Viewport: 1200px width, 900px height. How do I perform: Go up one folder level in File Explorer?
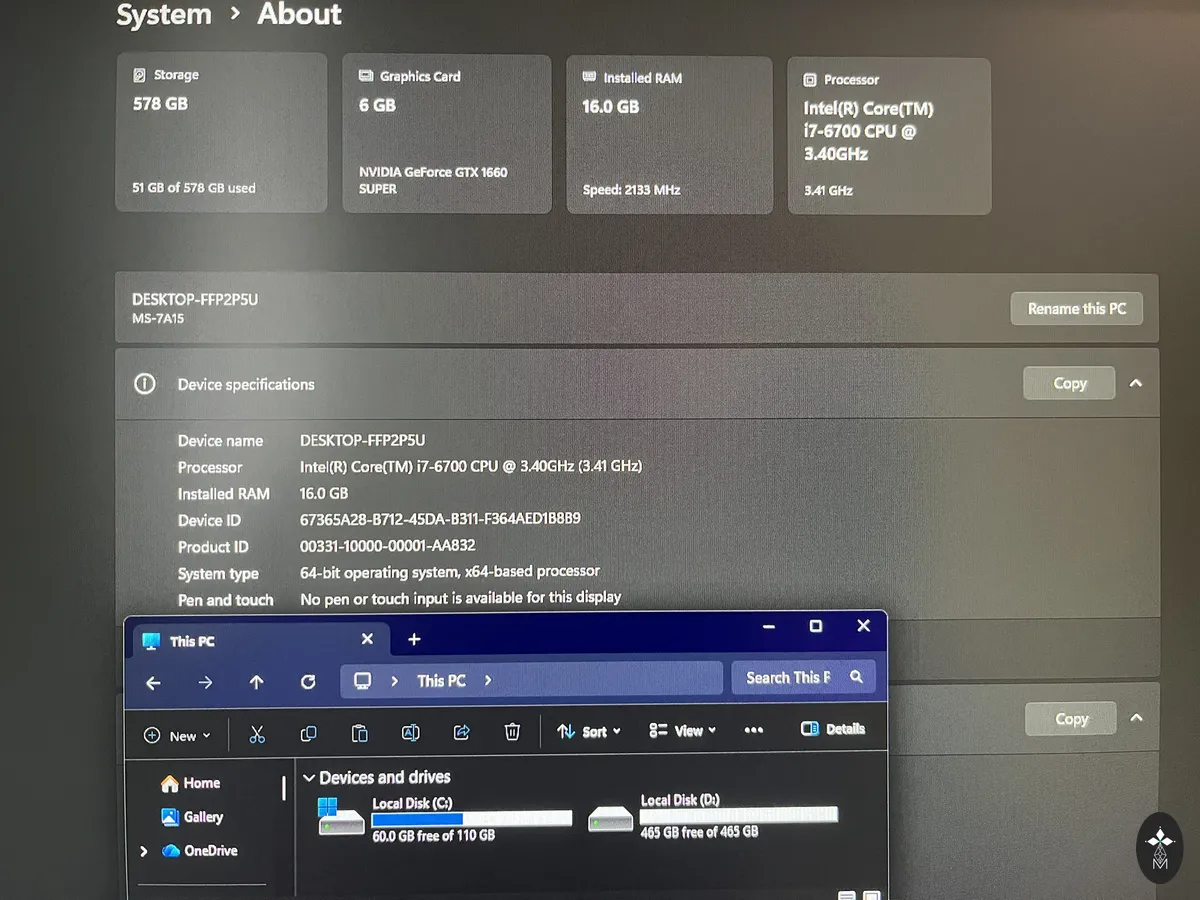pyautogui.click(x=256, y=682)
